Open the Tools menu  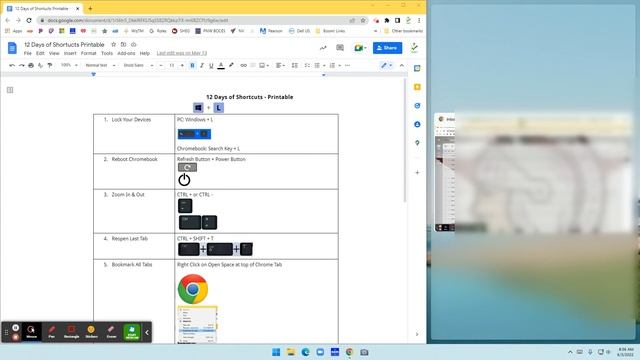[107, 53]
